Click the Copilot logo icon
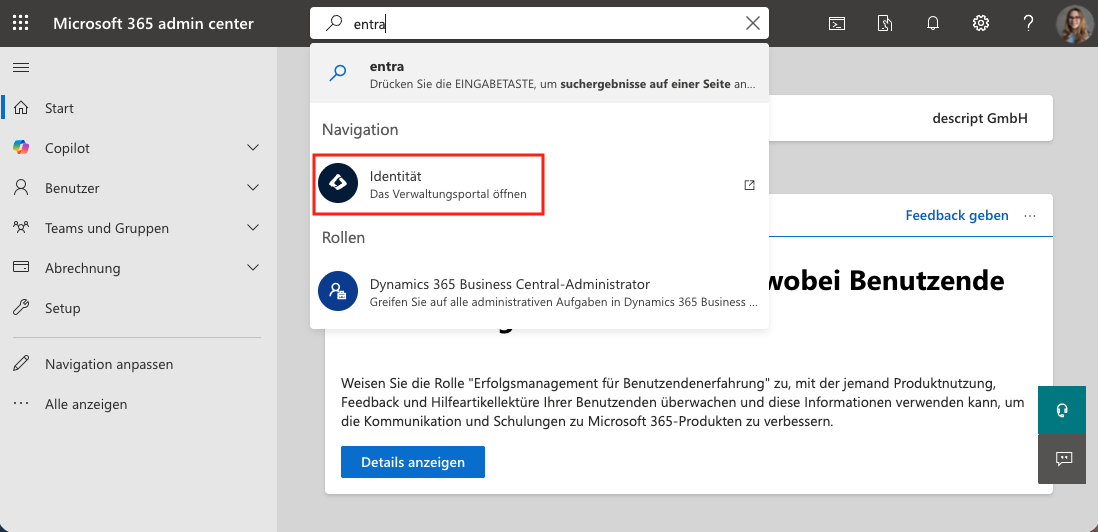 coord(21,148)
